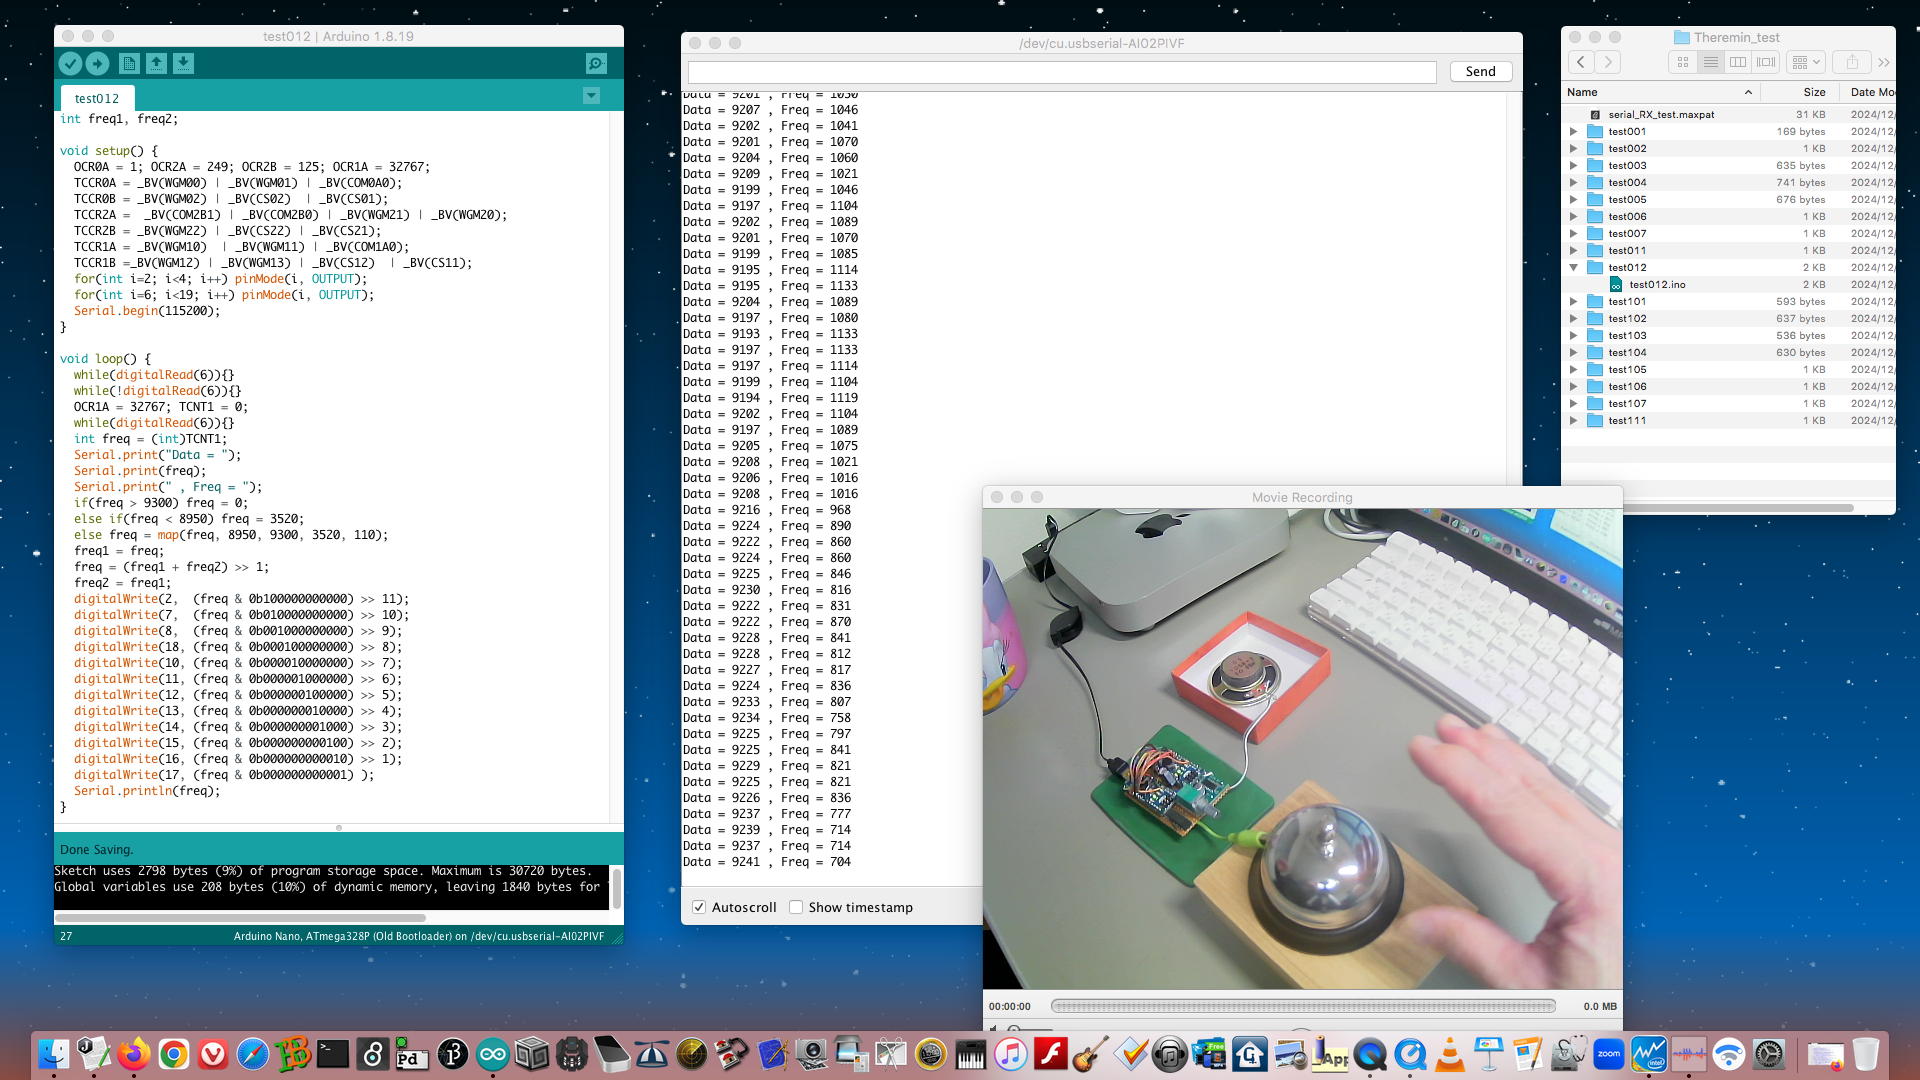This screenshot has width=1920, height=1080.
Task: Switch Finder to column view
Action: pyautogui.click(x=1738, y=62)
